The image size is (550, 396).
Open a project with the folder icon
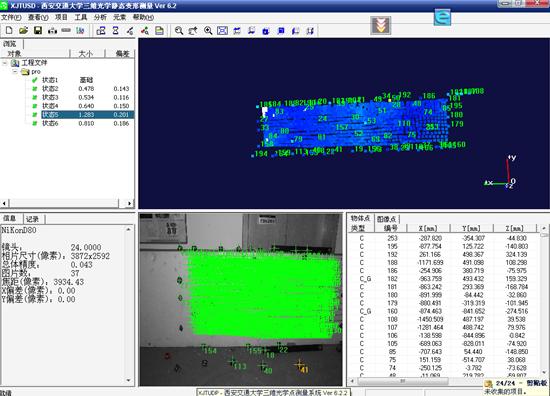pos(24,31)
